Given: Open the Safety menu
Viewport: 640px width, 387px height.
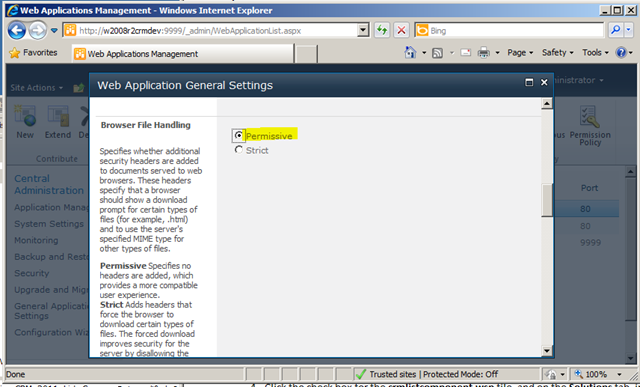Looking at the screenshot, I should coord(558,53).
